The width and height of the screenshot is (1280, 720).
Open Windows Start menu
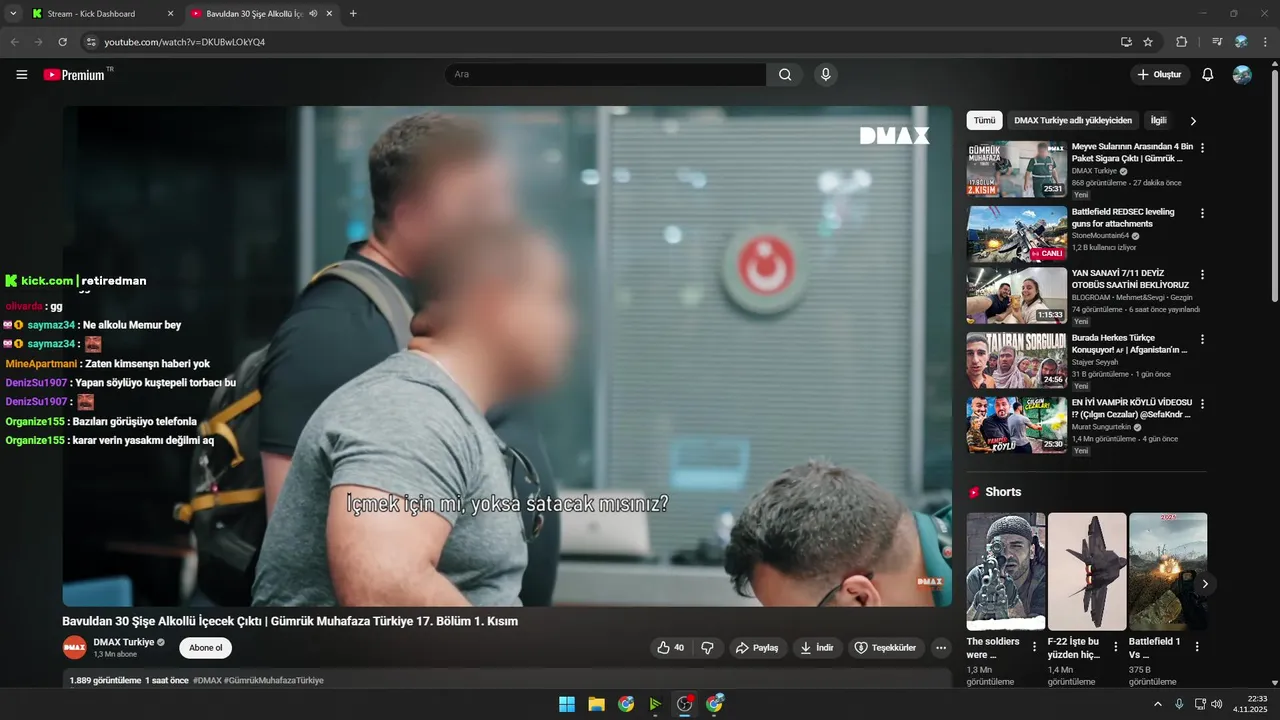click(567, 704)
